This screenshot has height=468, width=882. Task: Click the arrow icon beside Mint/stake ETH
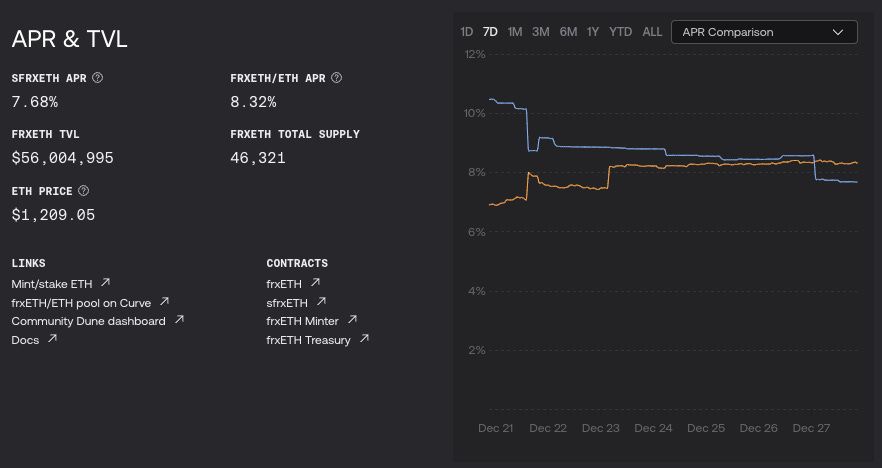click(x=106, y=283)
